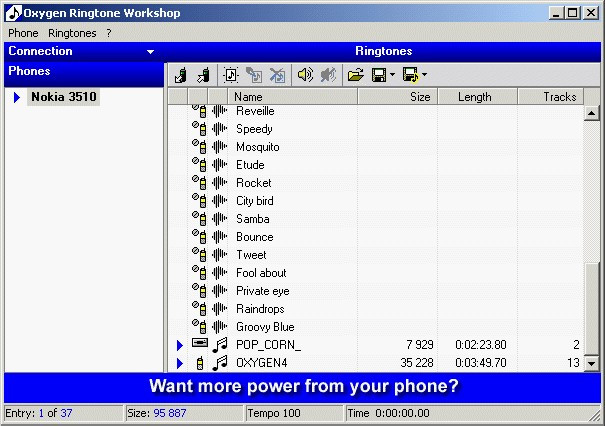
Task: Click the waveform icon beside Fool about
Action: click(219, 273)
